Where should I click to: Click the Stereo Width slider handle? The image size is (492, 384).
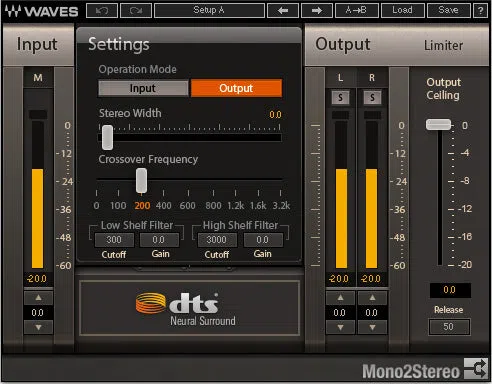click(107, 137)
